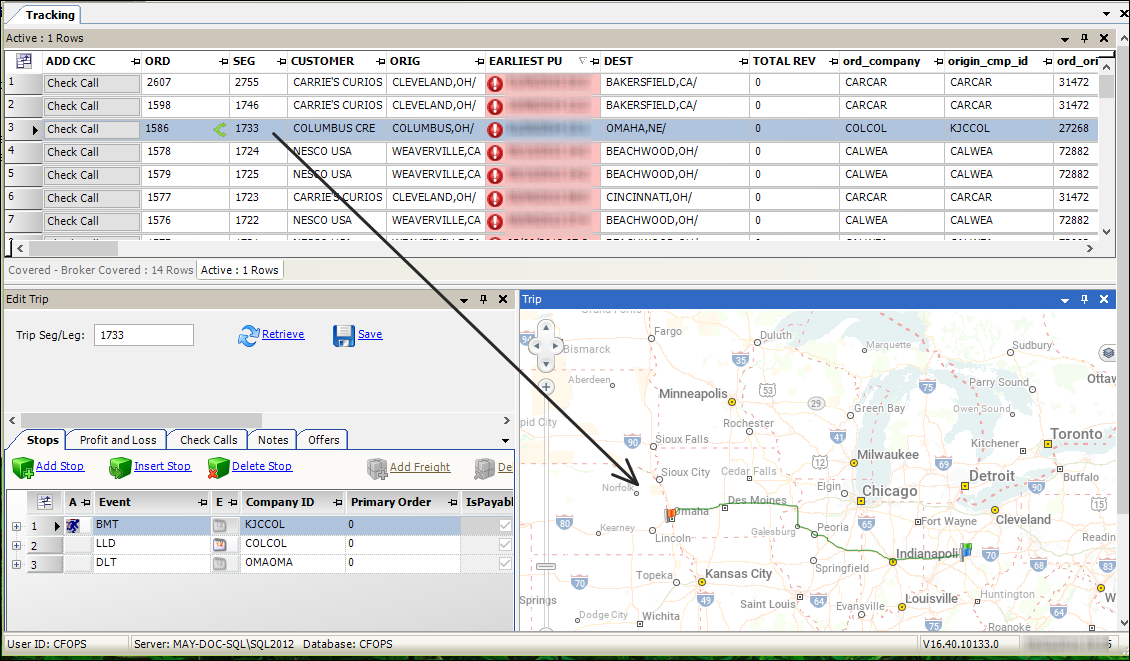The width and height of the screenshot is (1130, 661).
Task: Select the Active : 1 Rows bottom tab
Action: 239,270
